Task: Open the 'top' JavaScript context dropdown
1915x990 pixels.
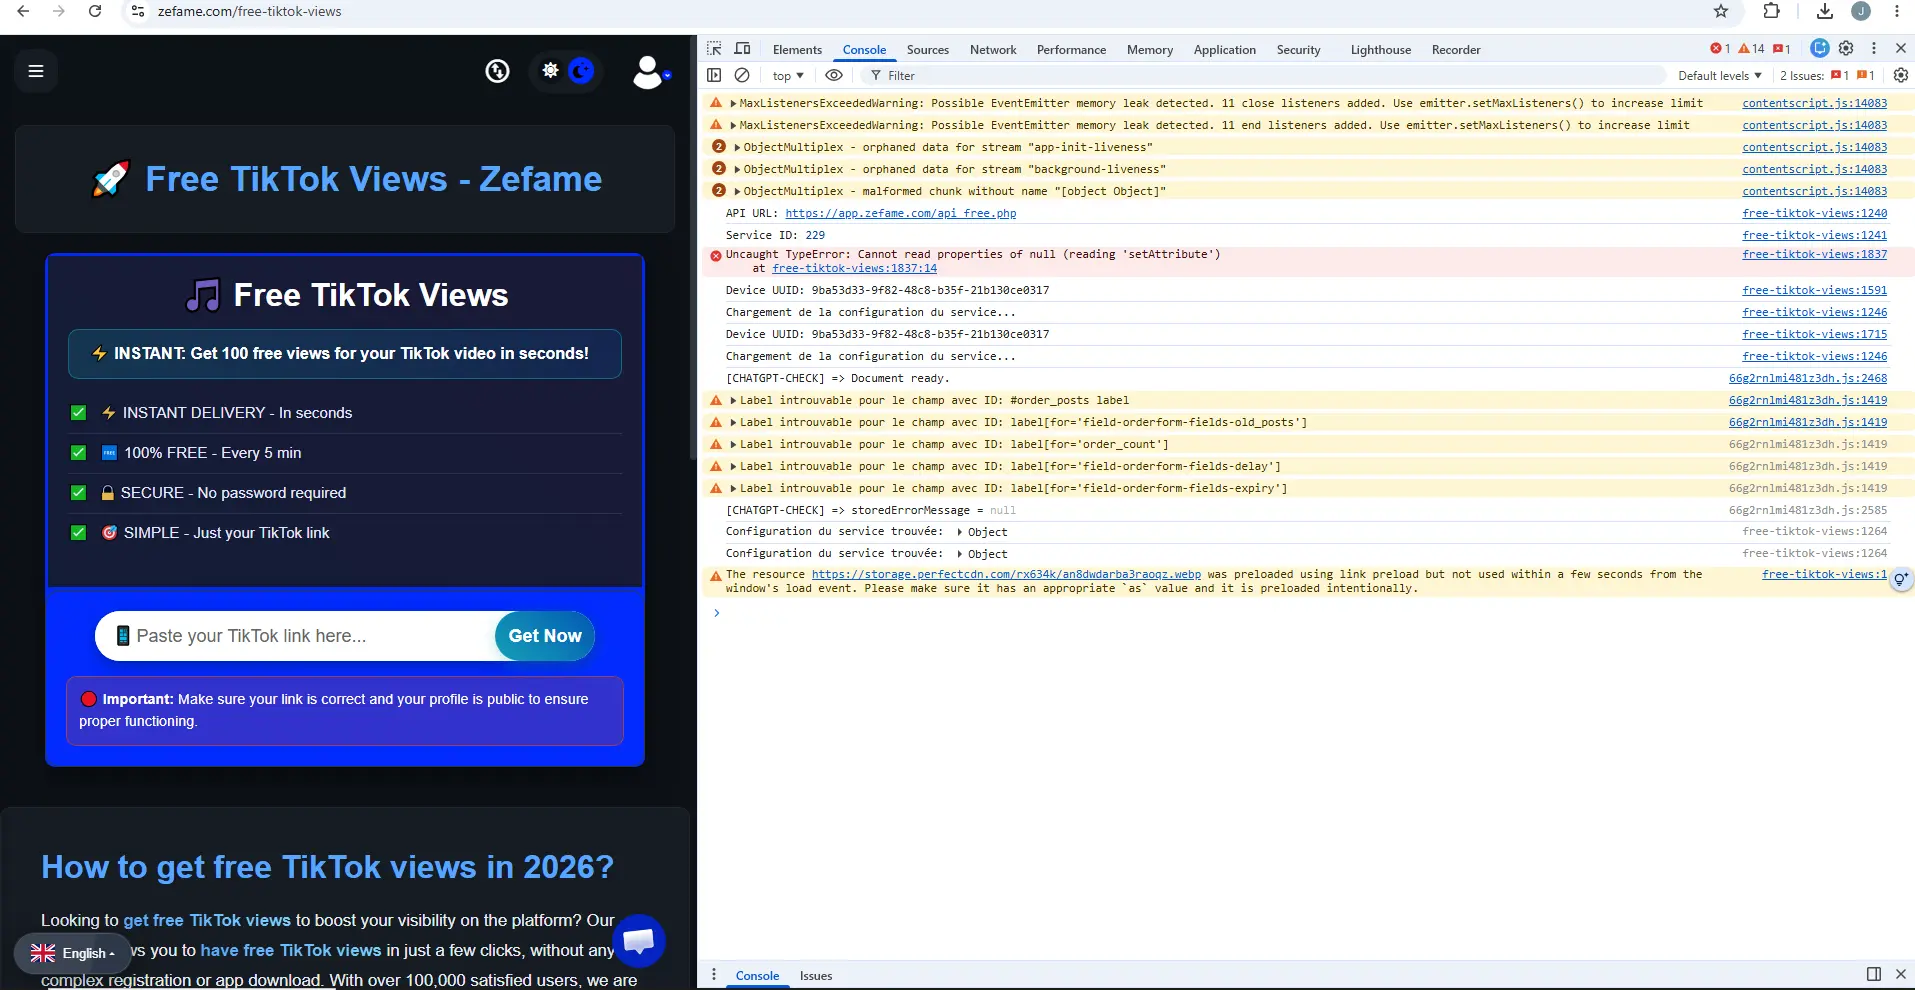Action: pos(788,76)
